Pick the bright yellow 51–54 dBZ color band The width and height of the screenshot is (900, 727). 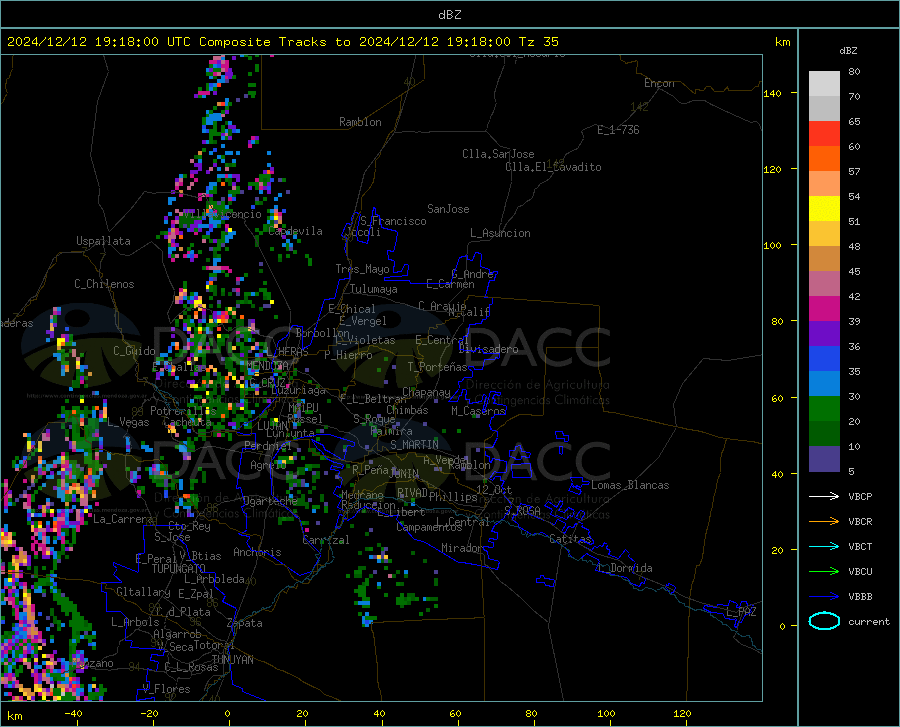click(x=824, y=209)
